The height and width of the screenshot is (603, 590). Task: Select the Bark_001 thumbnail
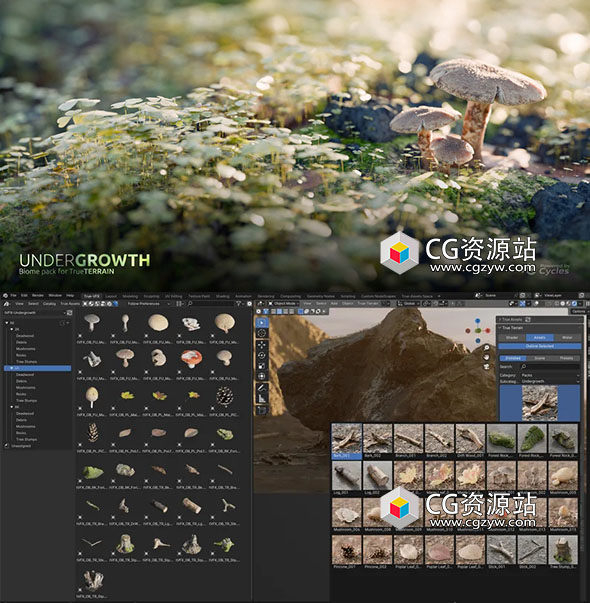[347, 441]
